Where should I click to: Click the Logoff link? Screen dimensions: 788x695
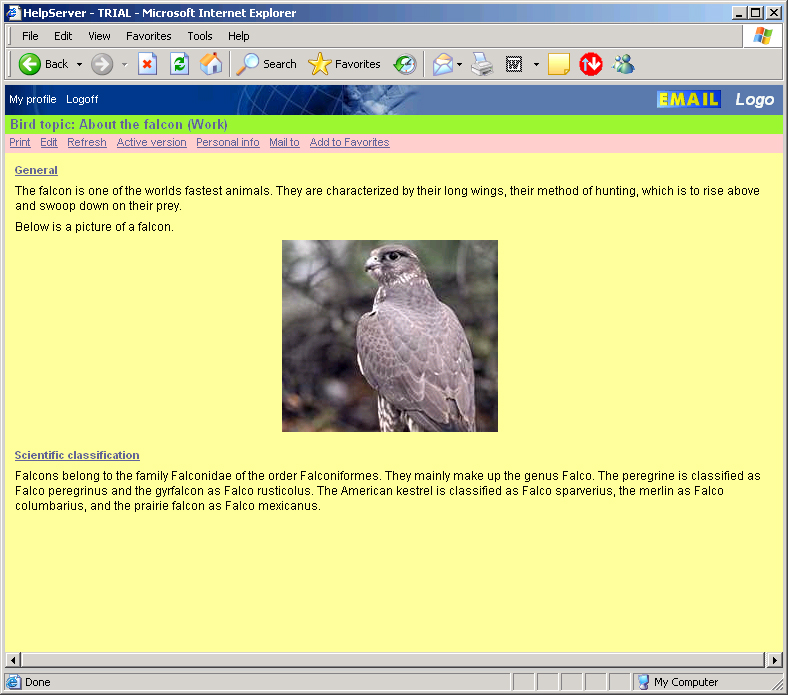click(x=82, y=100)
